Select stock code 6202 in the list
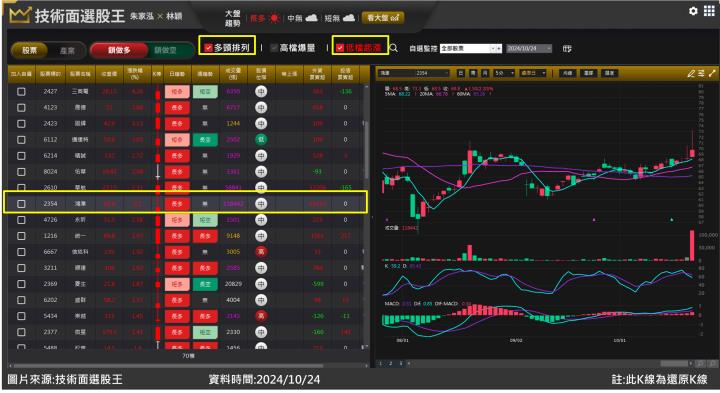The image size is (720, 393). 51,300
